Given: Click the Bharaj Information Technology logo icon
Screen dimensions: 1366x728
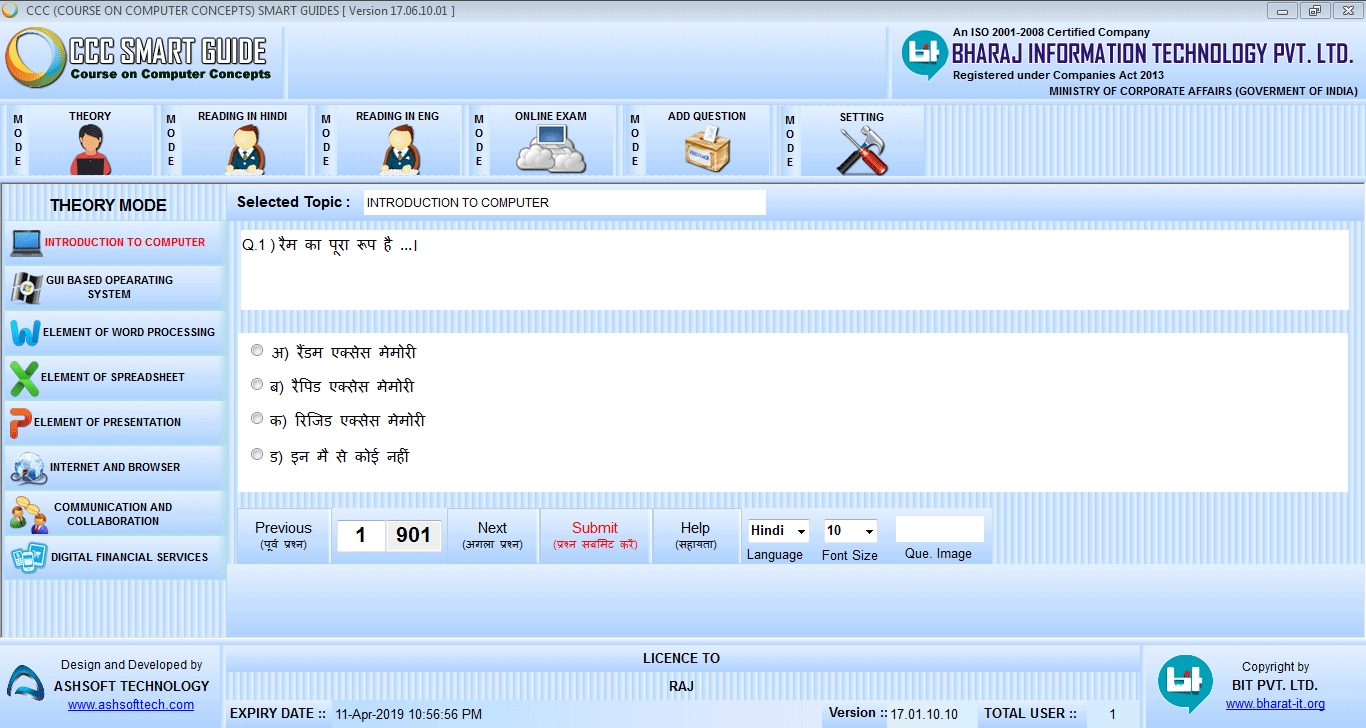Looking at the screenshot, I should point(924,55).
